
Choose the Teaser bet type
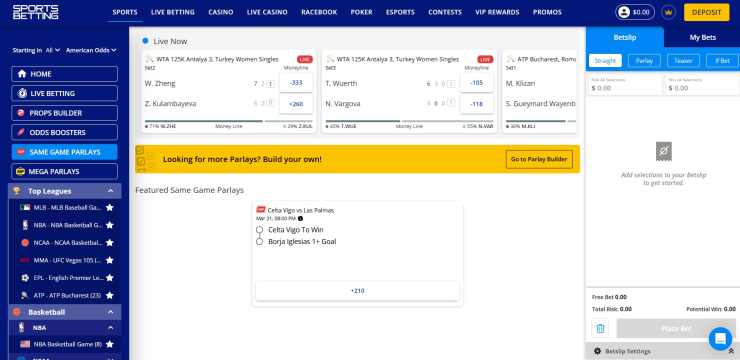(x=683, y=61)
